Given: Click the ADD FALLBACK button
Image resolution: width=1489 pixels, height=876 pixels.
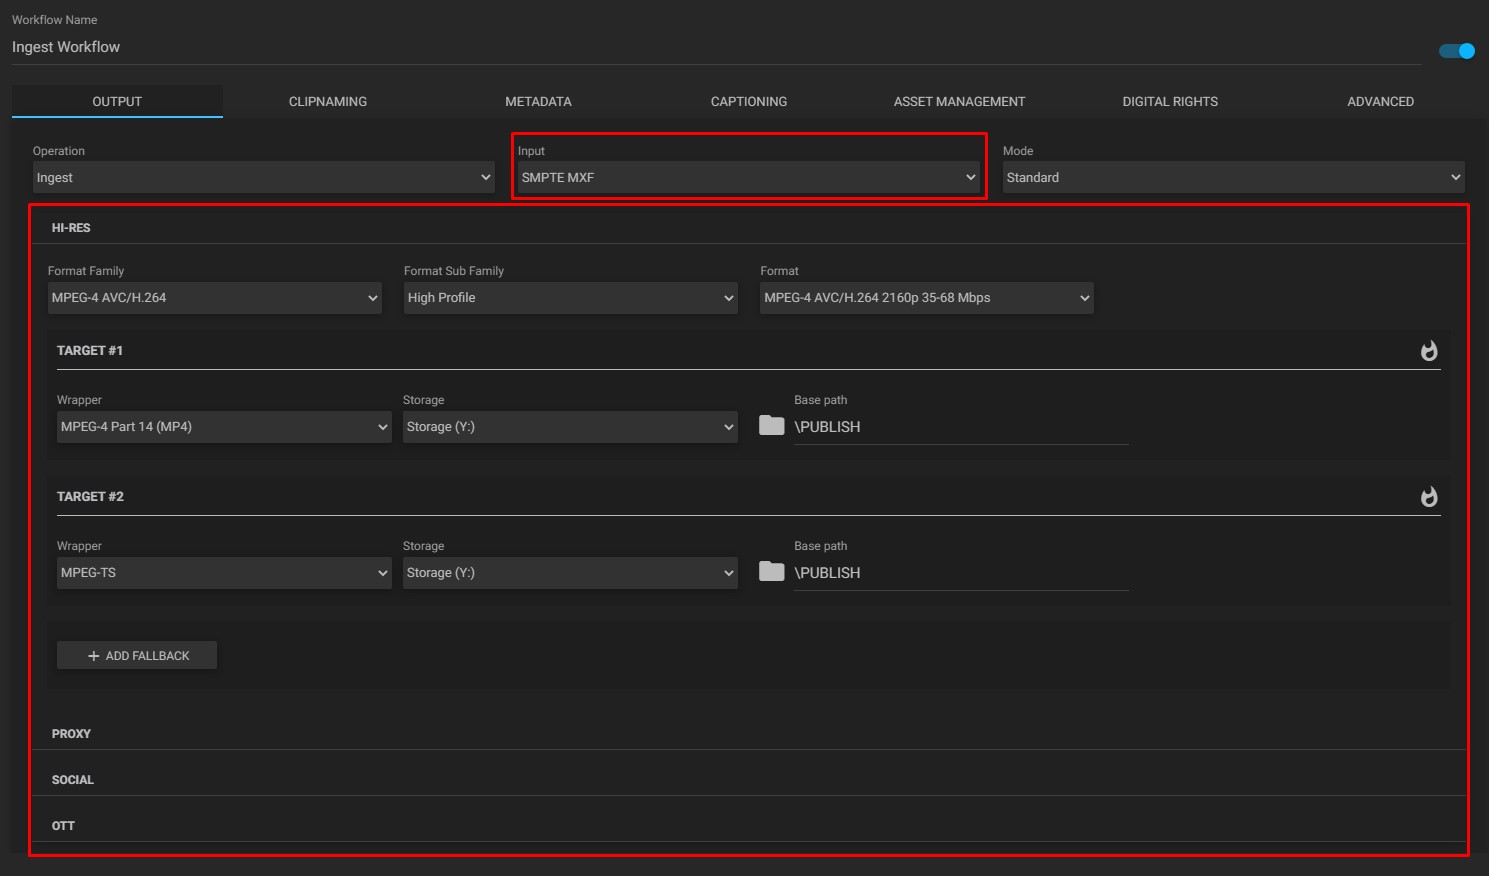Looking at the screenshot, I should point(136,655).
